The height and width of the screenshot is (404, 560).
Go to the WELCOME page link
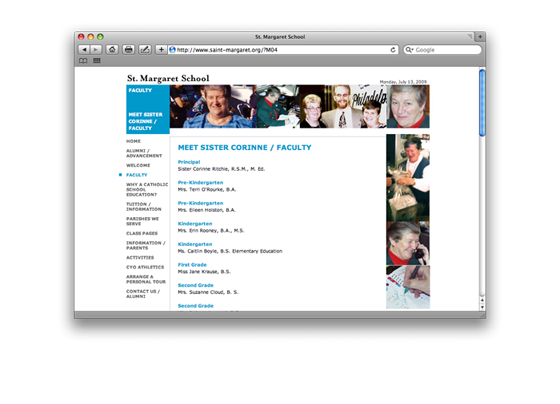tap(138, 165)
